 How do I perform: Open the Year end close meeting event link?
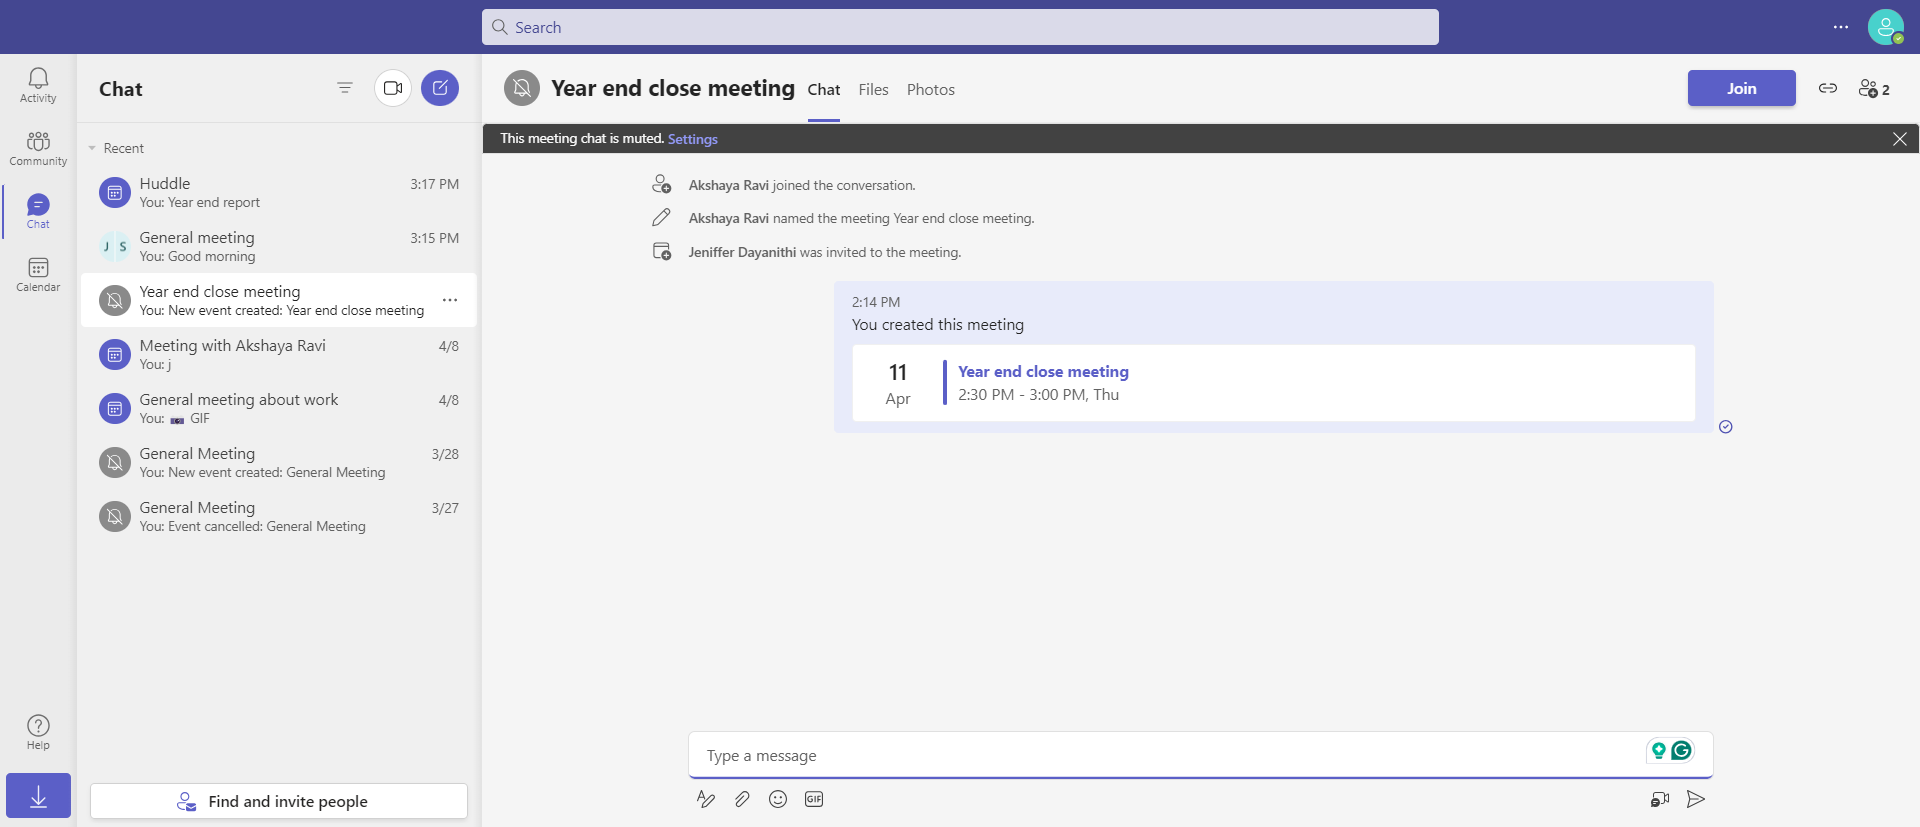[x=1043, y=372]
